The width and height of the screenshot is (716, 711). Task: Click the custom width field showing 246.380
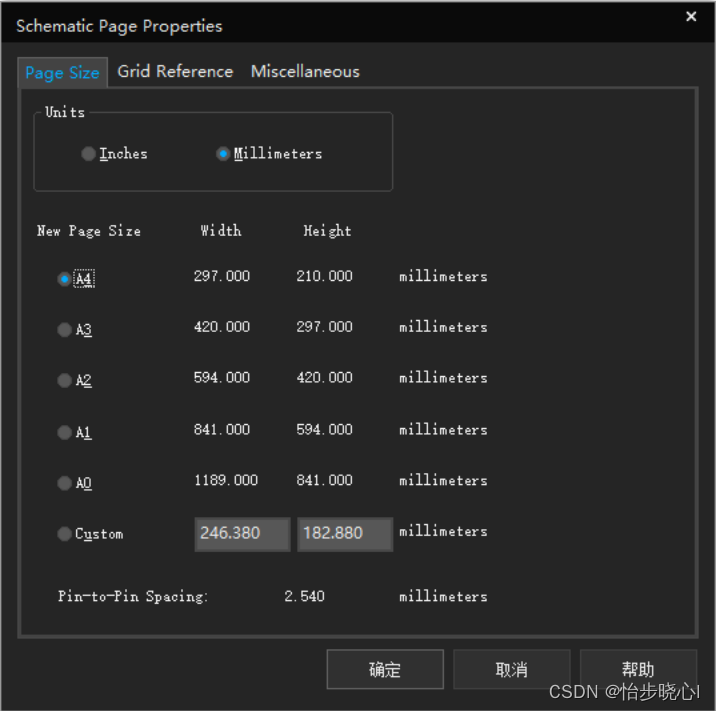[242, 534]
